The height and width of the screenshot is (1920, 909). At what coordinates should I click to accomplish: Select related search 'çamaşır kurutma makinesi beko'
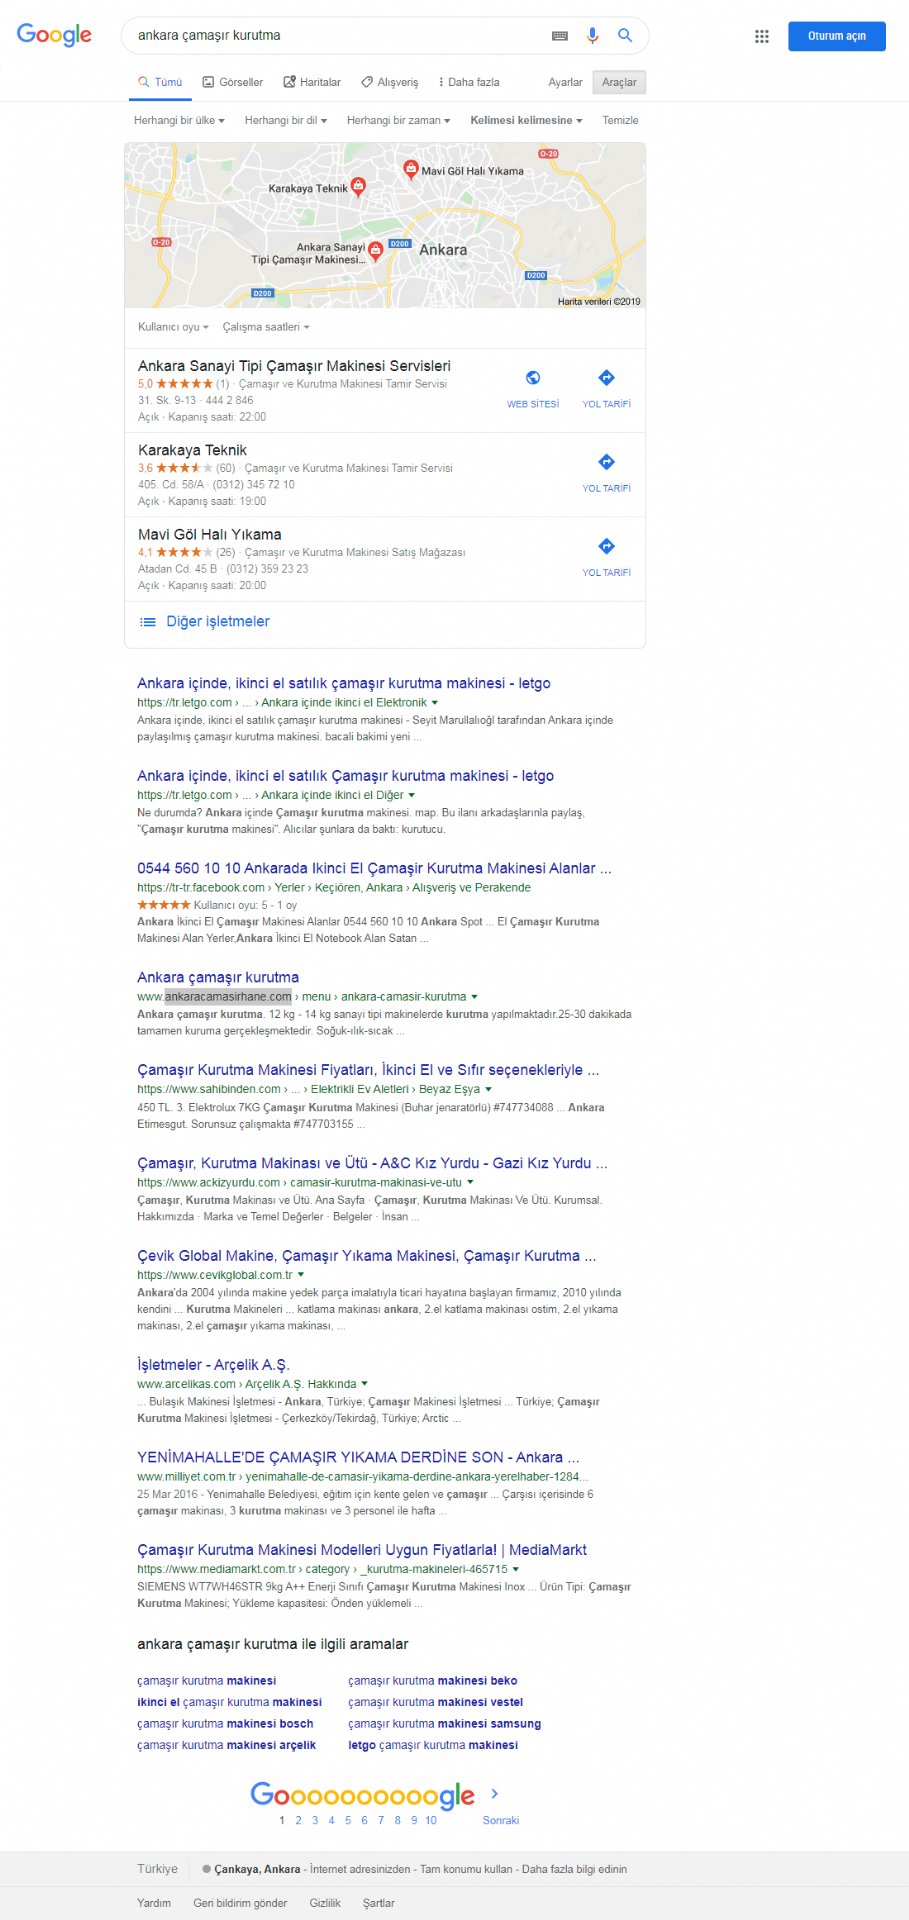click(x=433, y=1681)
